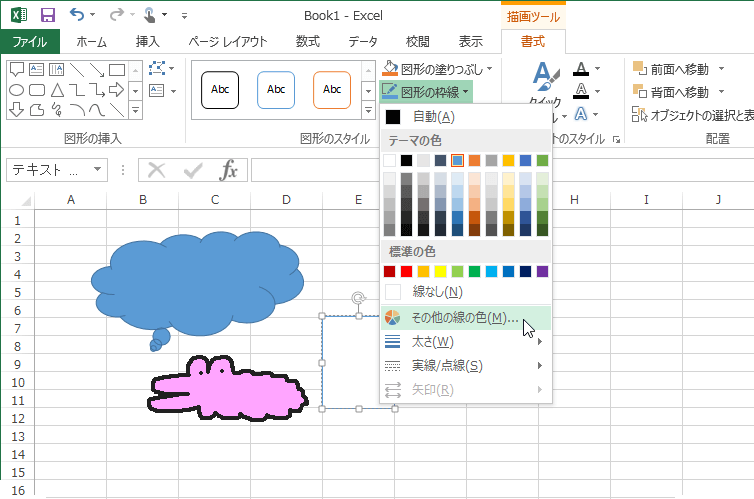Select the gold theme color swatch
Image resolution: width=754 pixels, height=499 pixels.
[x=508, y=161]
